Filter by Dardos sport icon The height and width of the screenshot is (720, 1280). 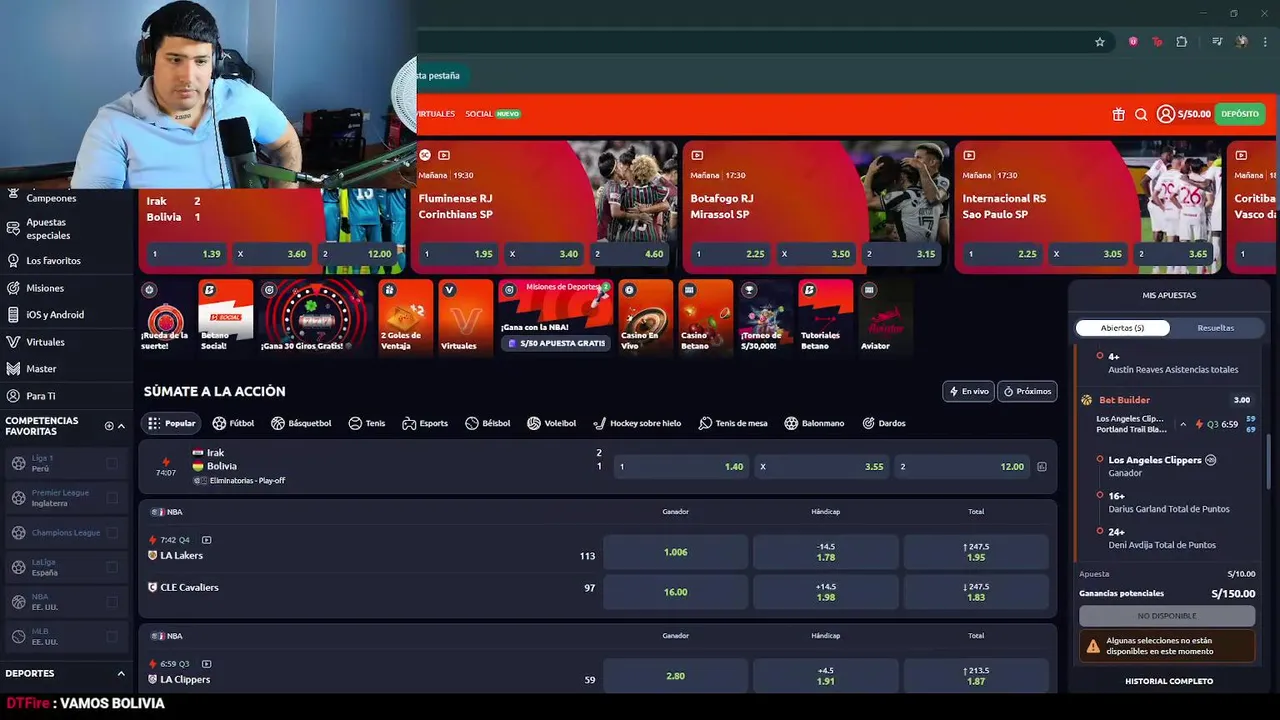click(883, 423)
